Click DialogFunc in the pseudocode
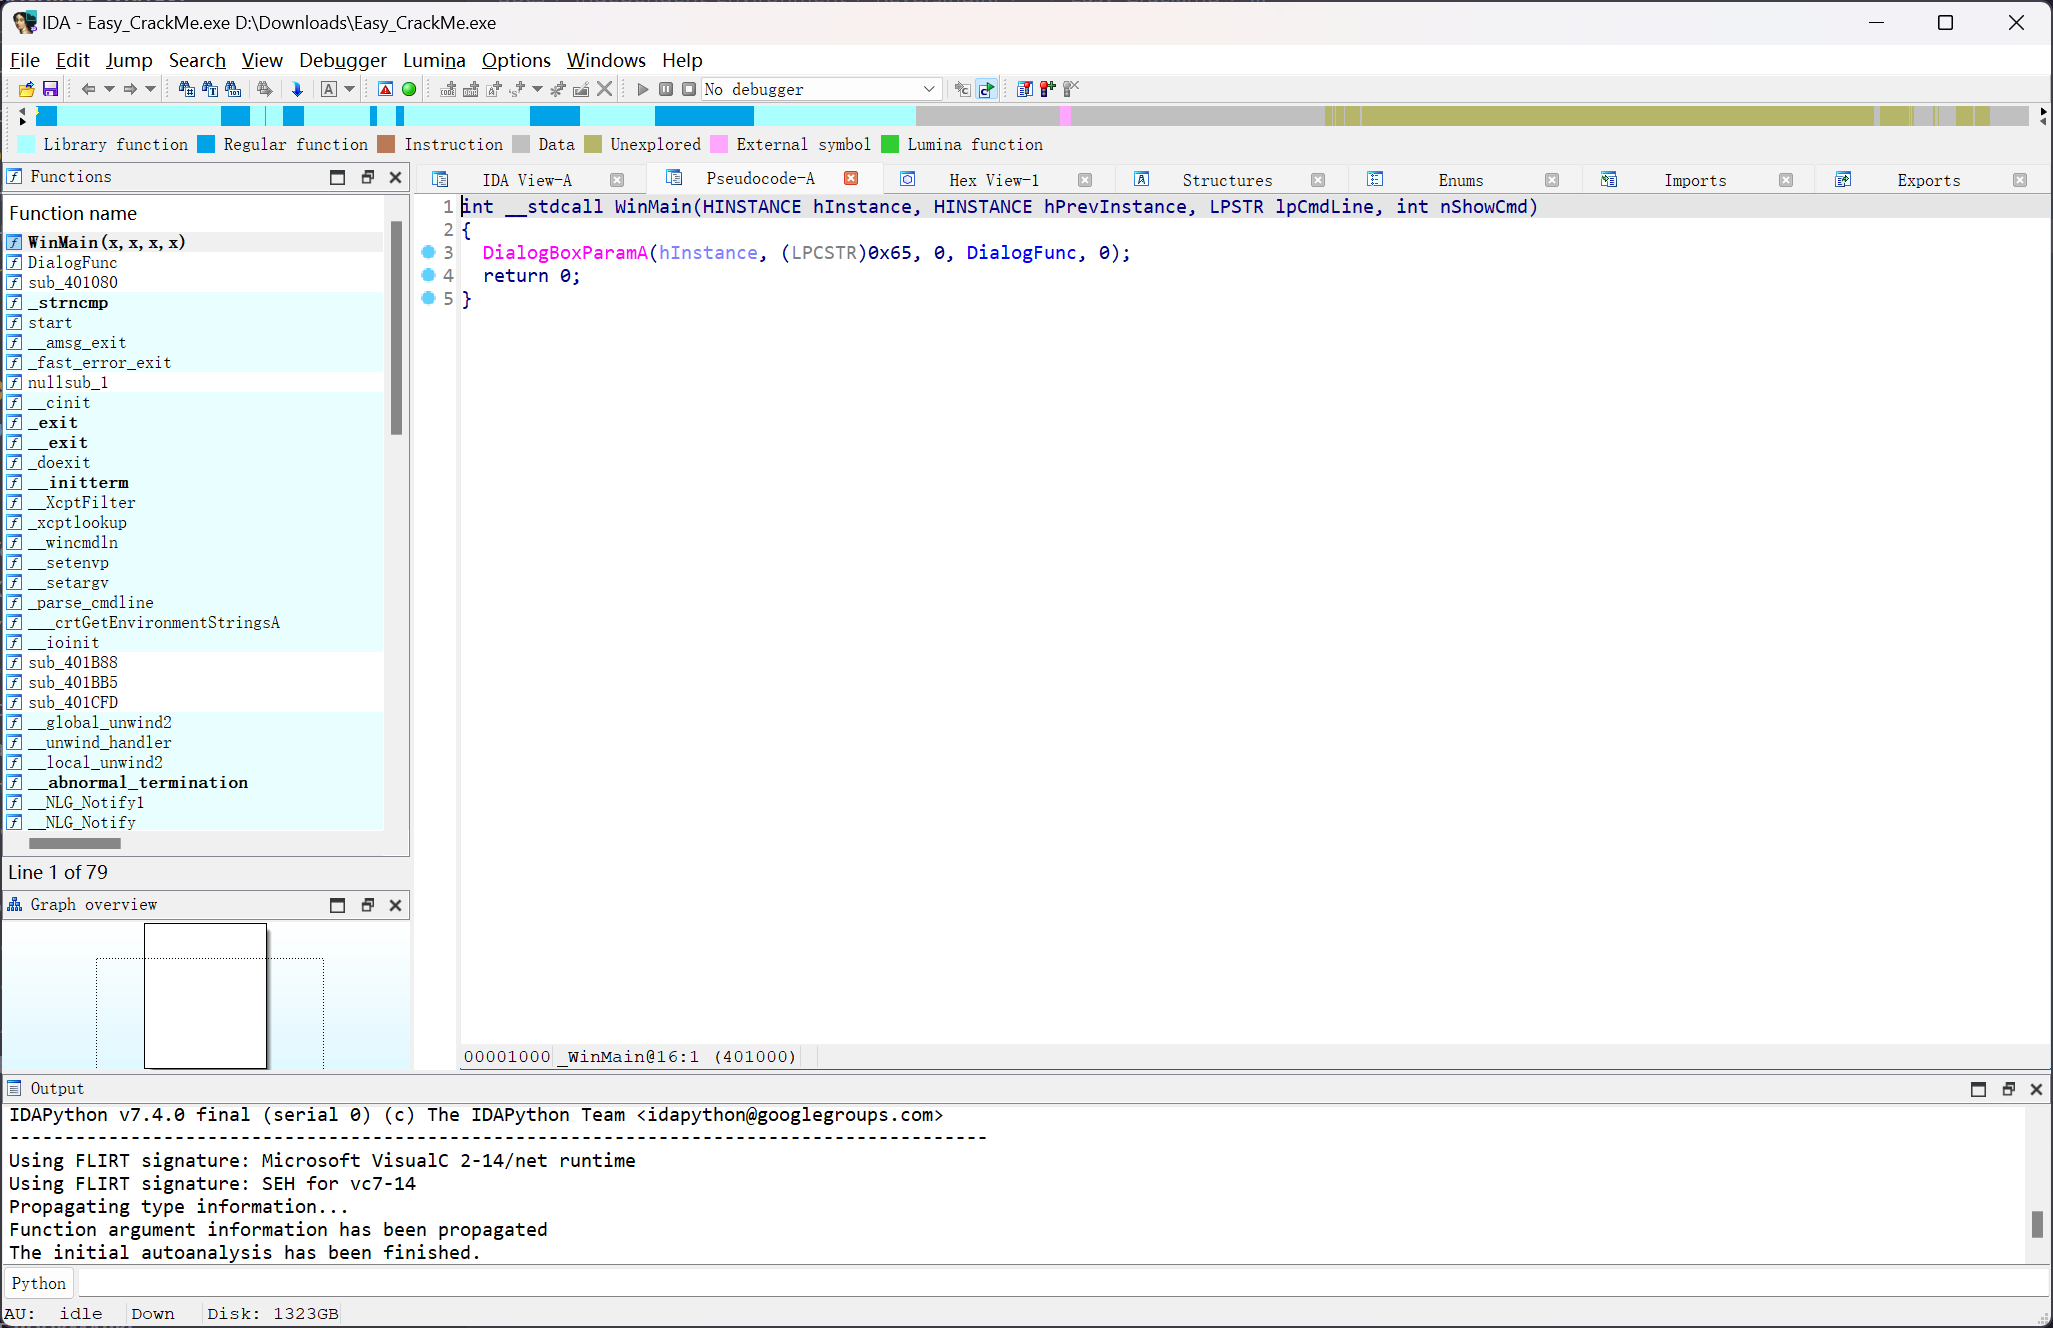 (1021, 253)
